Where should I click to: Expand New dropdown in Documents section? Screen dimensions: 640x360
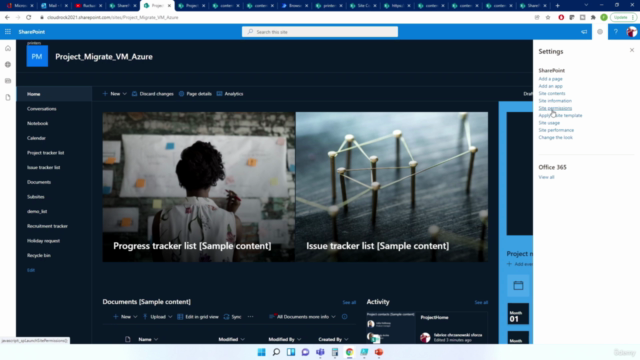[x=125, y=317]
